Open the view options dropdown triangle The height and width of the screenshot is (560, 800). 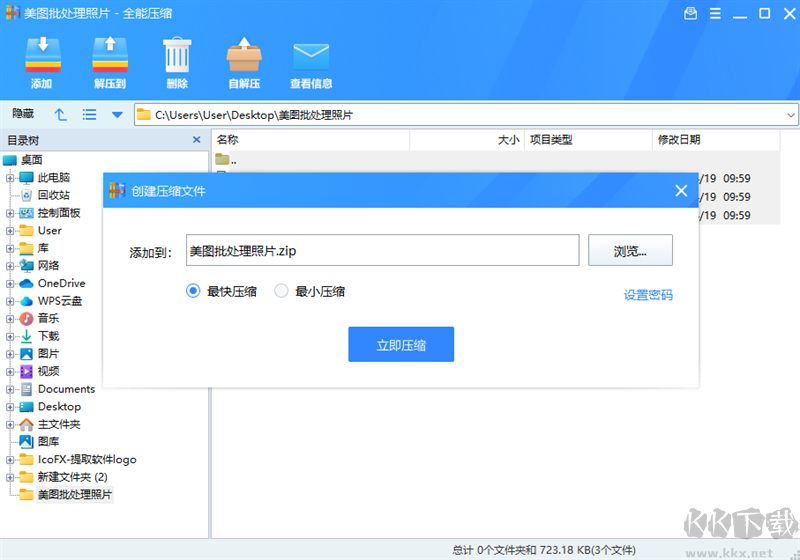pyautogui.click(x=117, y=115)
